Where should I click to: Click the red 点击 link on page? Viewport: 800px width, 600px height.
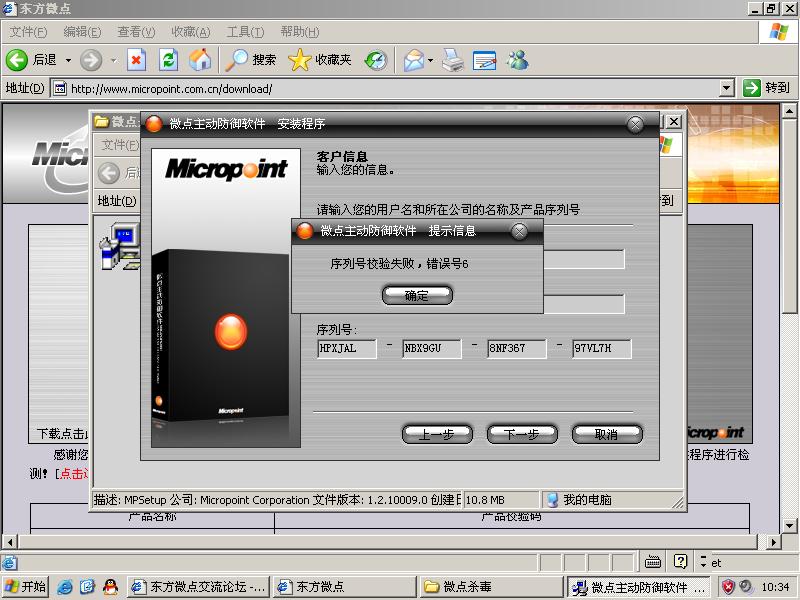coord(74,474)
